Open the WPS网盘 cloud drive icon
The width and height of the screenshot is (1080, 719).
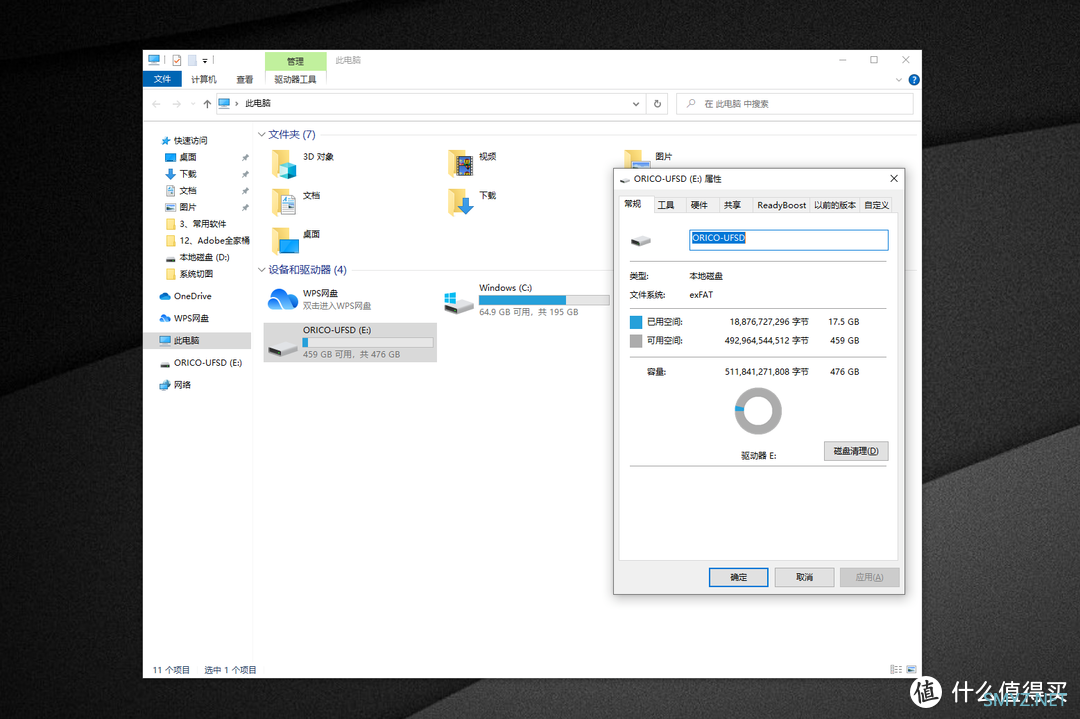282,300
